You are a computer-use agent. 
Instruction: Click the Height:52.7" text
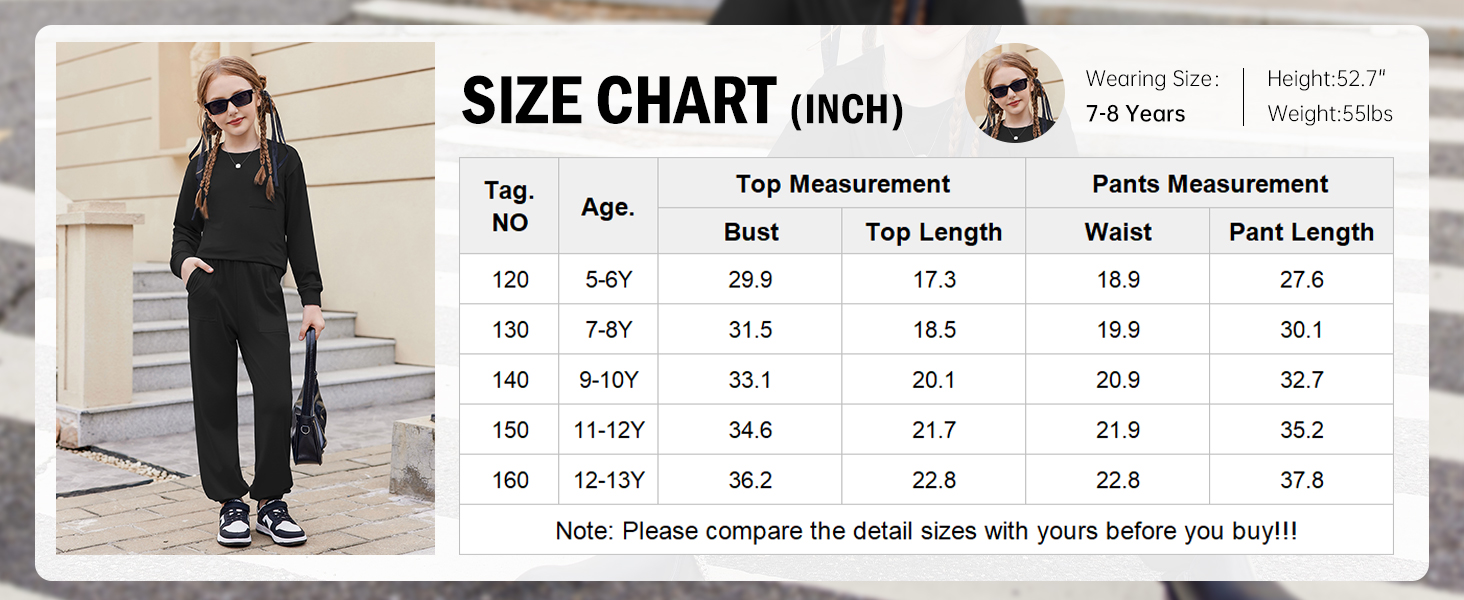point(1329,79)
